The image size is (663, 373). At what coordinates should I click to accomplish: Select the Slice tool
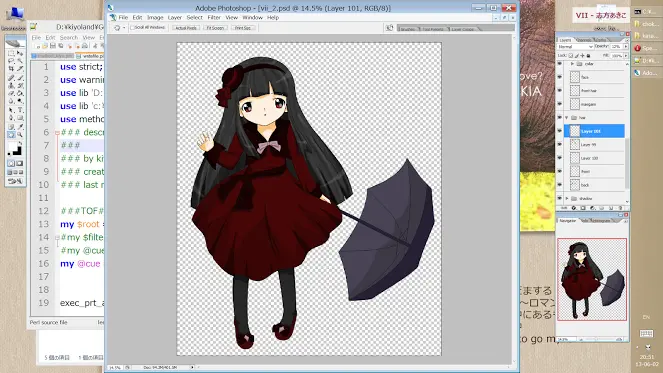(x=20, y=68)
